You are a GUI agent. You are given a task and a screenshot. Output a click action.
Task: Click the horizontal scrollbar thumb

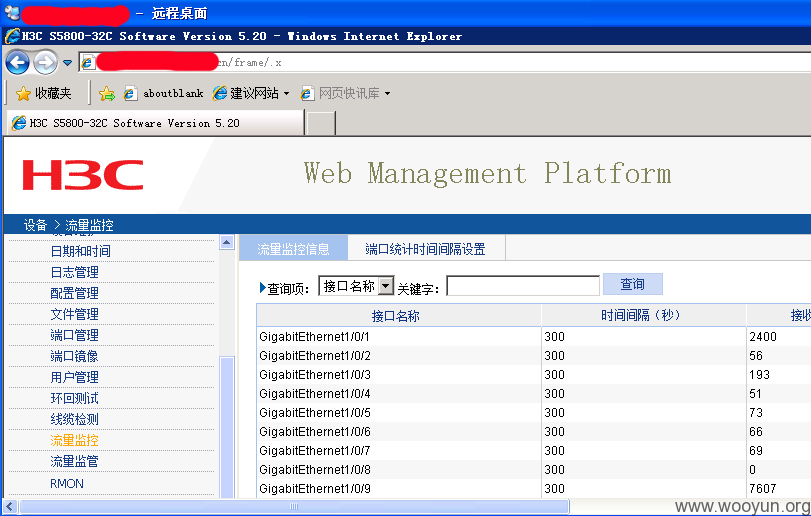pos(294,507)
